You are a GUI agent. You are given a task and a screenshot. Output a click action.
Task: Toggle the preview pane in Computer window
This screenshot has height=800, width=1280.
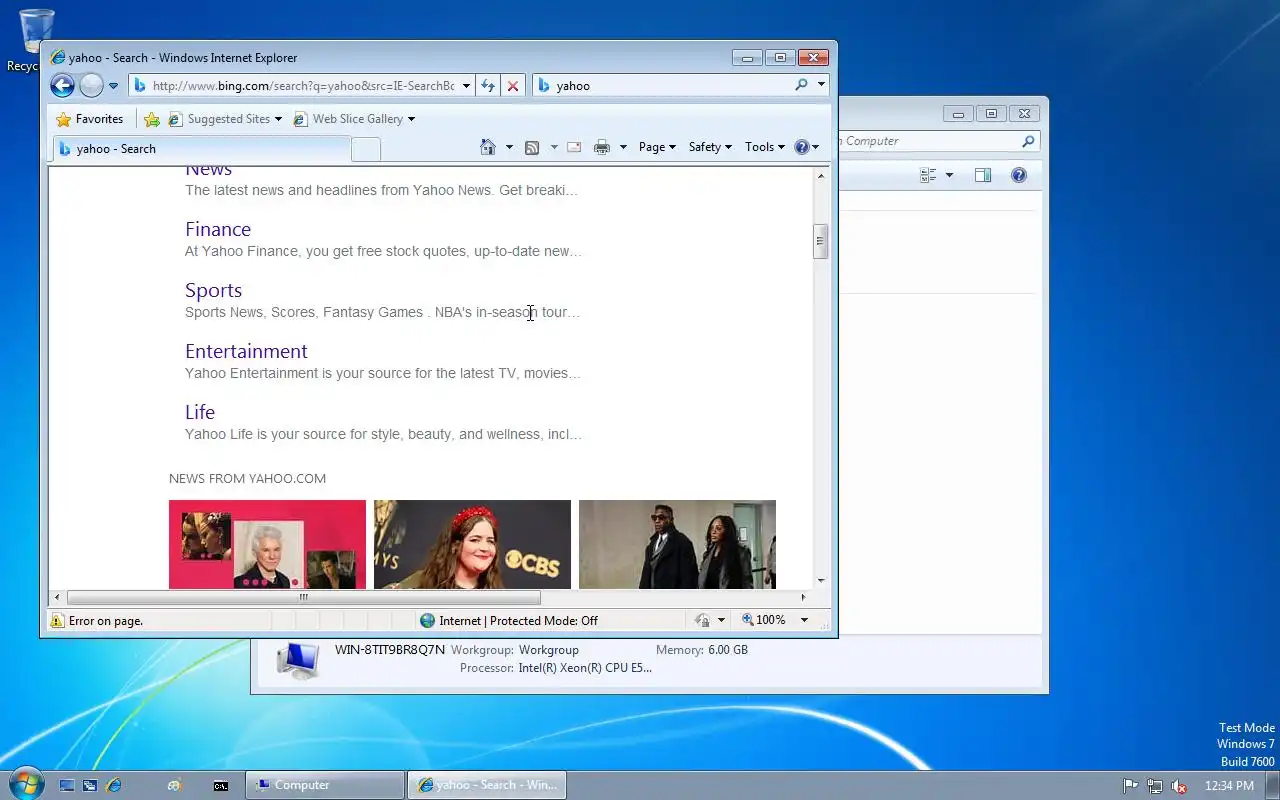983,175
